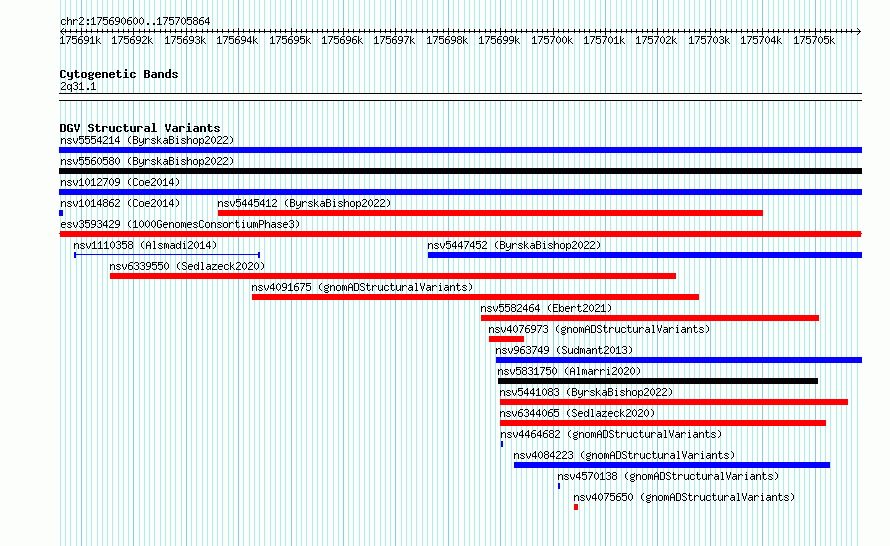This screenshot has width=890, height=546.
Task: Click the 2q31.1 cytogenetic band bar
Action: (x=460, y=97)
